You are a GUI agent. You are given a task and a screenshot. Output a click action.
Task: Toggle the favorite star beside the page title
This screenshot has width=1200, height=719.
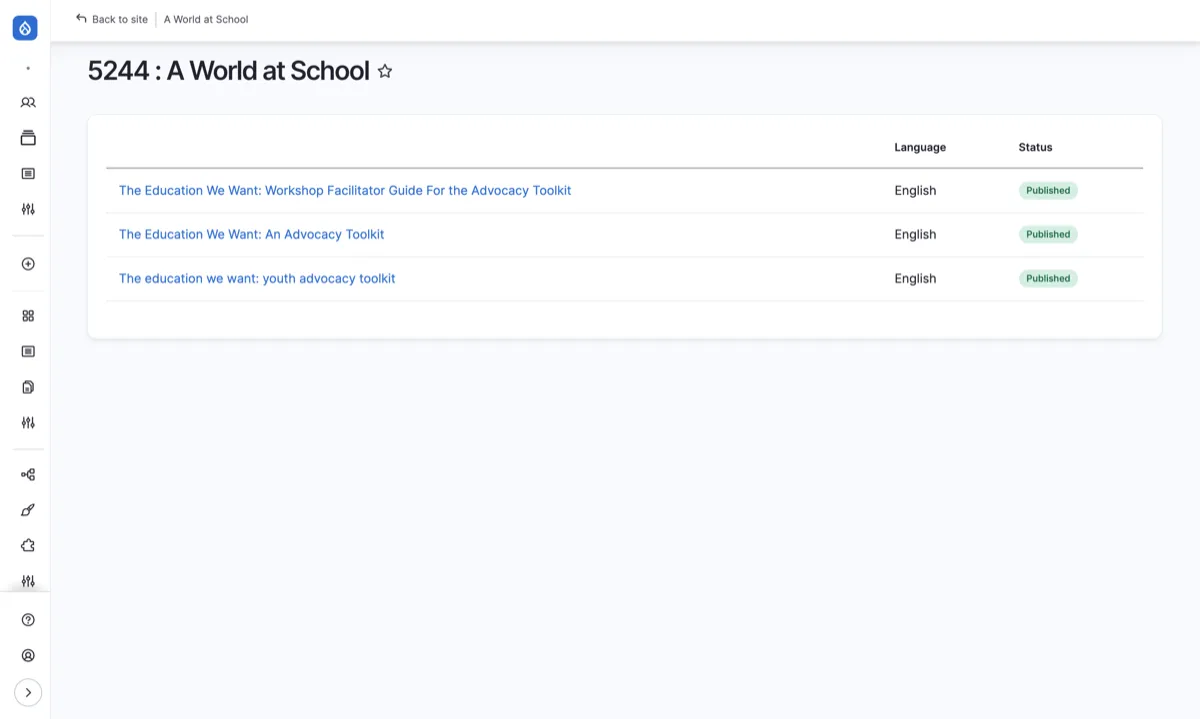point(385,71)
